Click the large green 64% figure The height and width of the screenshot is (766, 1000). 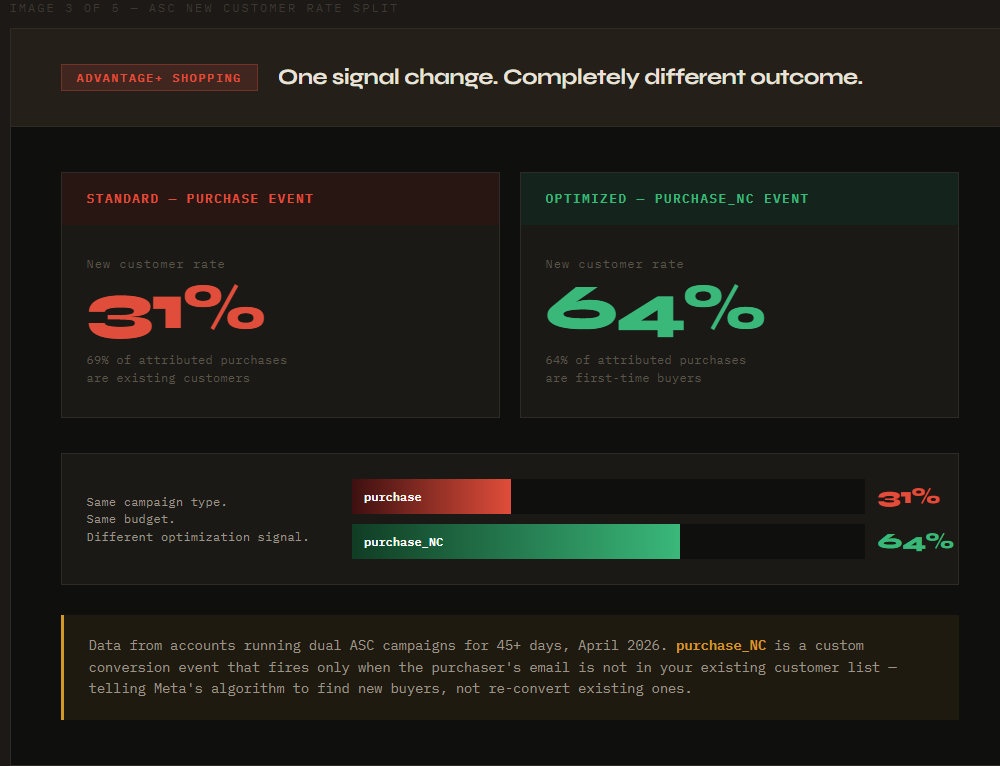(655, 311)
